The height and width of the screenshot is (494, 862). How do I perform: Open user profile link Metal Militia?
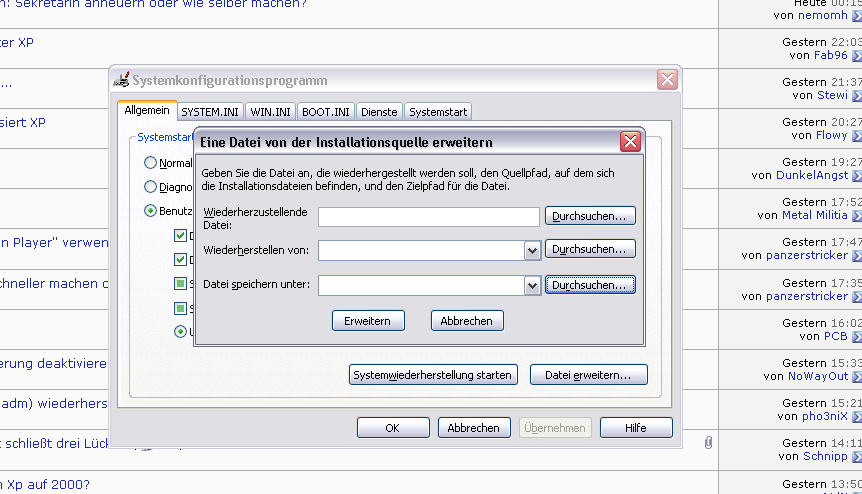pyautogui.click(x=815, y=215)
